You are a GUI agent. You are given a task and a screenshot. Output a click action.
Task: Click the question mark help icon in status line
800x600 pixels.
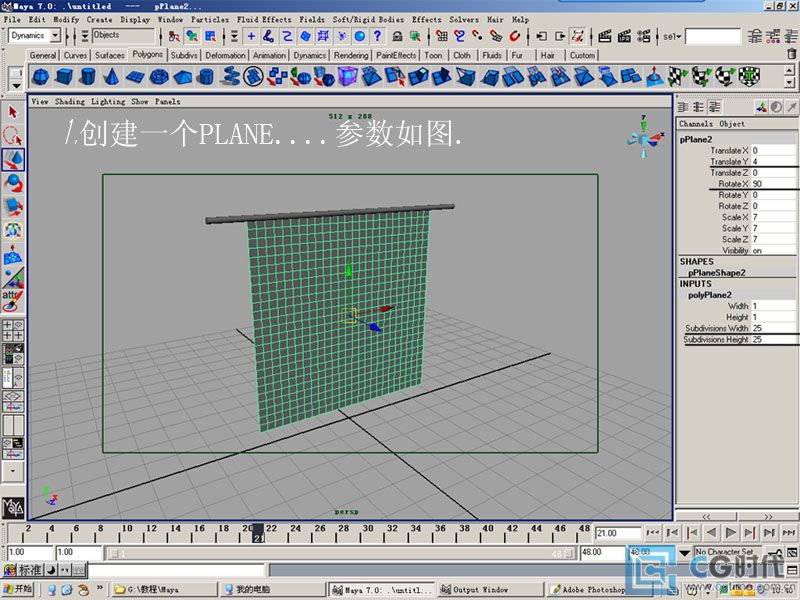tap(377, 36)
